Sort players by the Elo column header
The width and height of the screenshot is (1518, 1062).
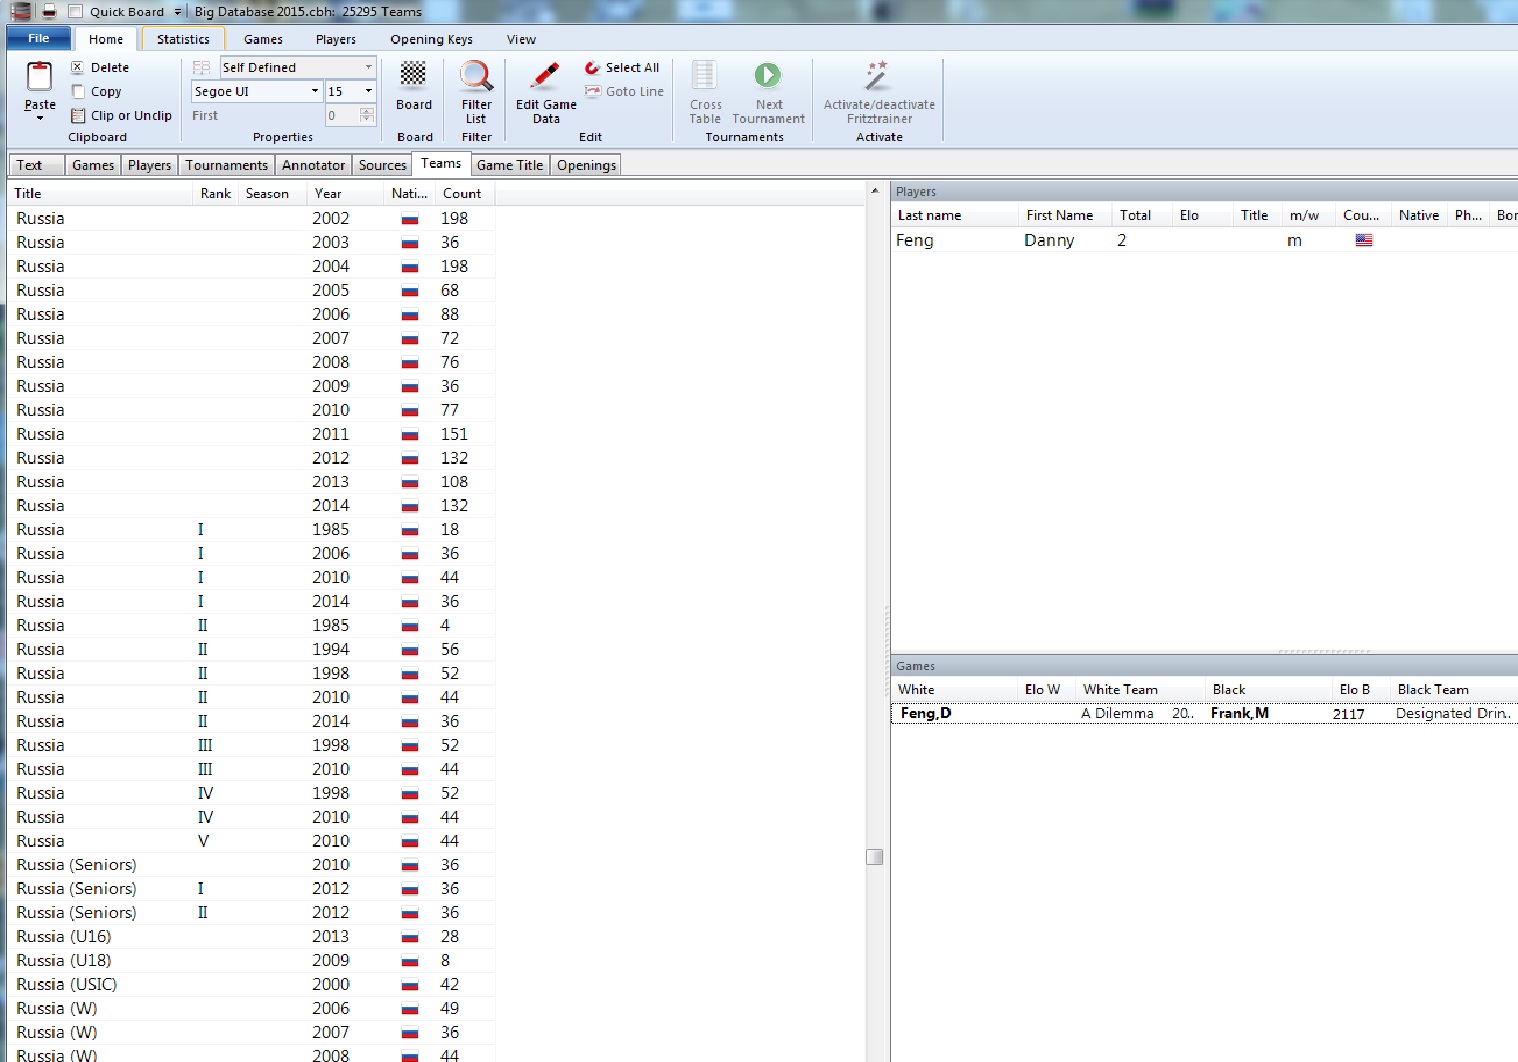point(1202,215)
